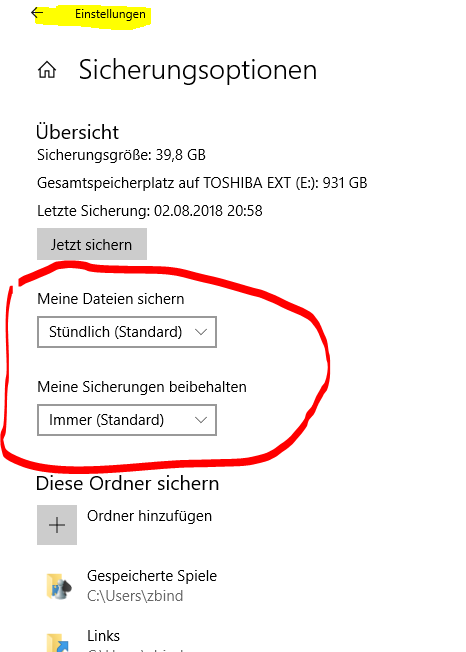The width and height of the screenshot is (466, 652).
Task: Select the Gespeicherte Spiele folder icon
Action: tap(58, 586)
